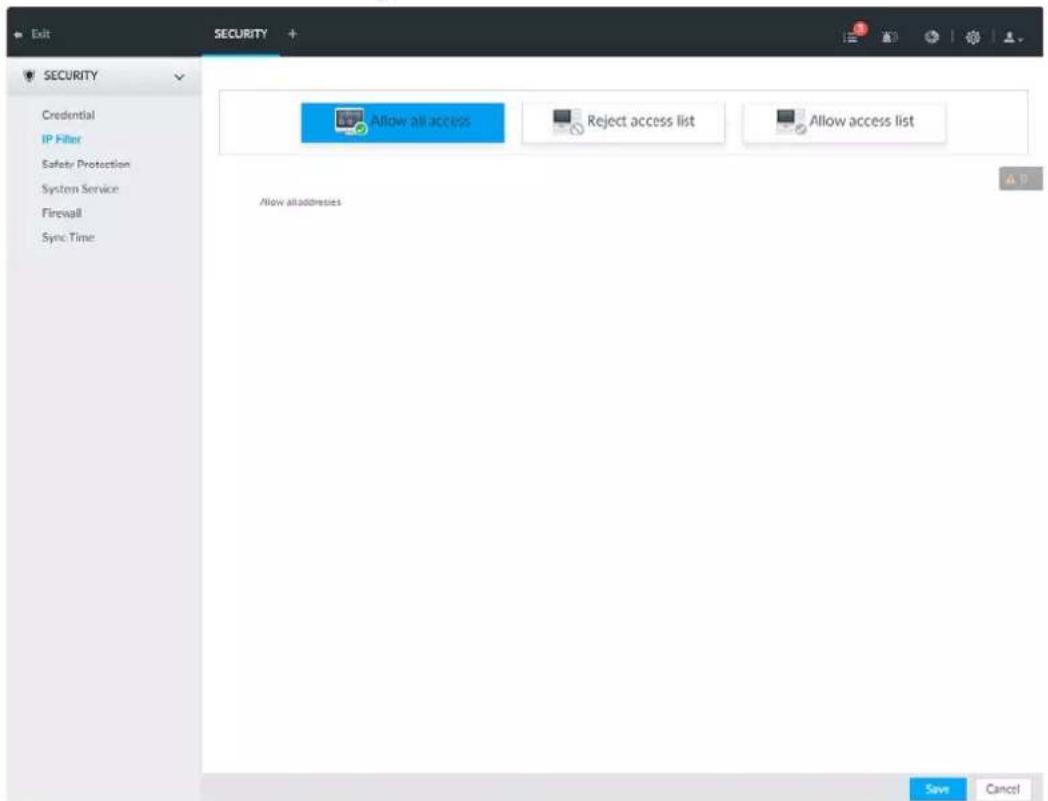Open Sync Time settings
The width and height of the screenshot is (1048, 801).
click(x=68, y=237)
